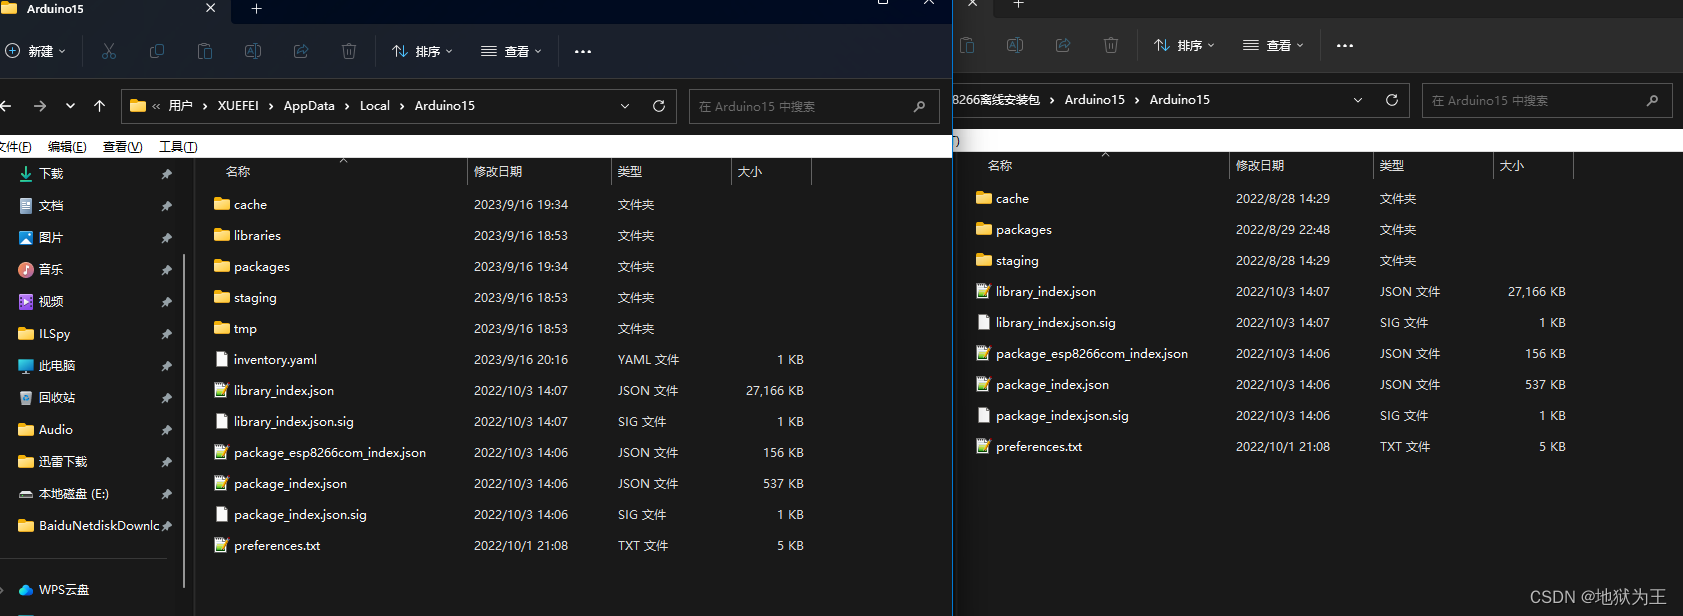Open the 编辑(E) menu
The width and height of the screenshot is (1683, 616).
coord(67,147)
